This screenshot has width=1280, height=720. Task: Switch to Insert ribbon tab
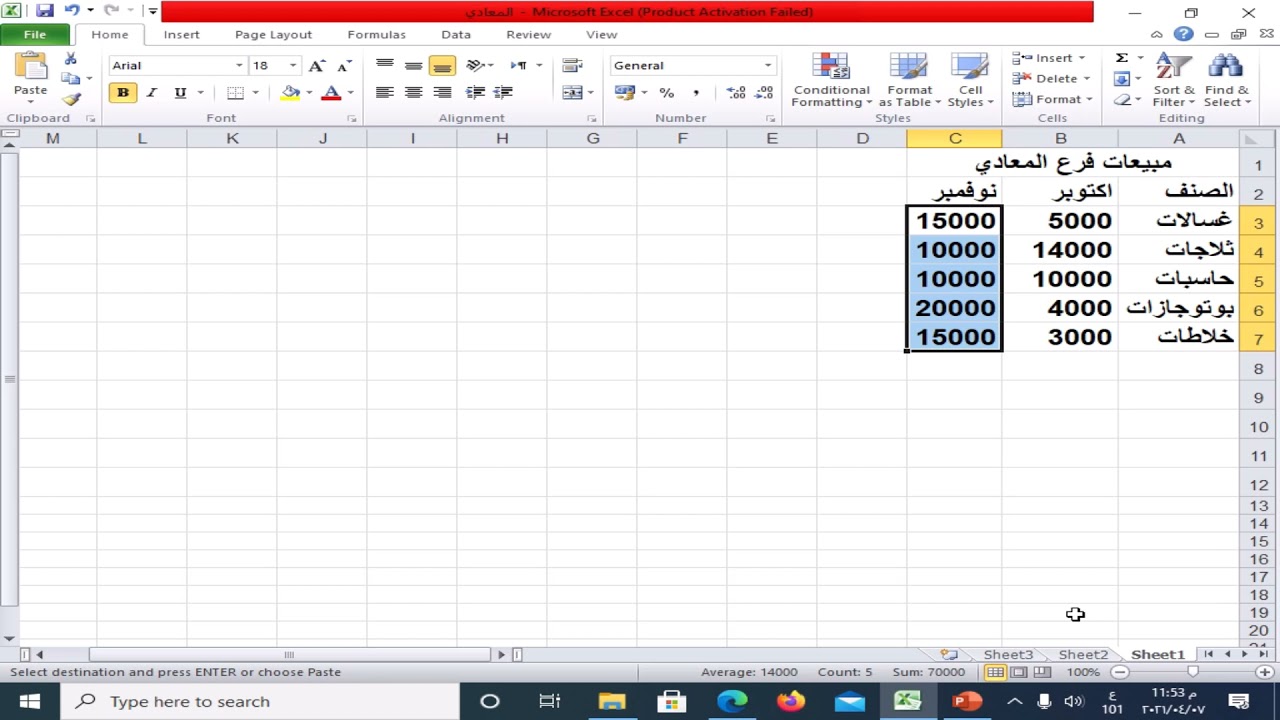181,34
